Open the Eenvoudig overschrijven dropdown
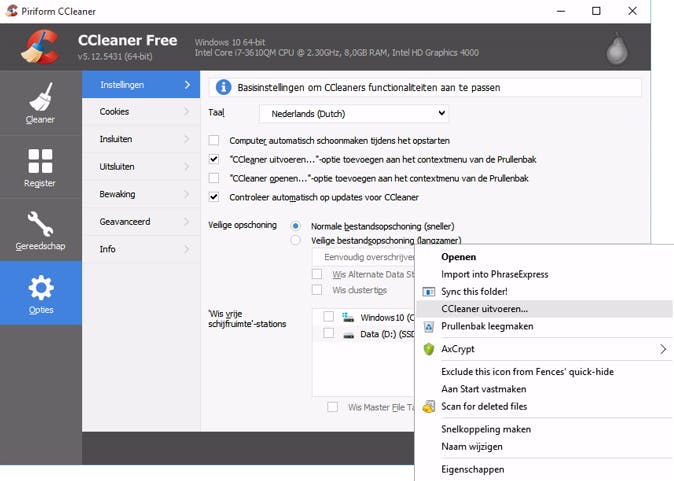Image resolution: width=674 pixels, height=481 pixels. (x=363, y=257)
